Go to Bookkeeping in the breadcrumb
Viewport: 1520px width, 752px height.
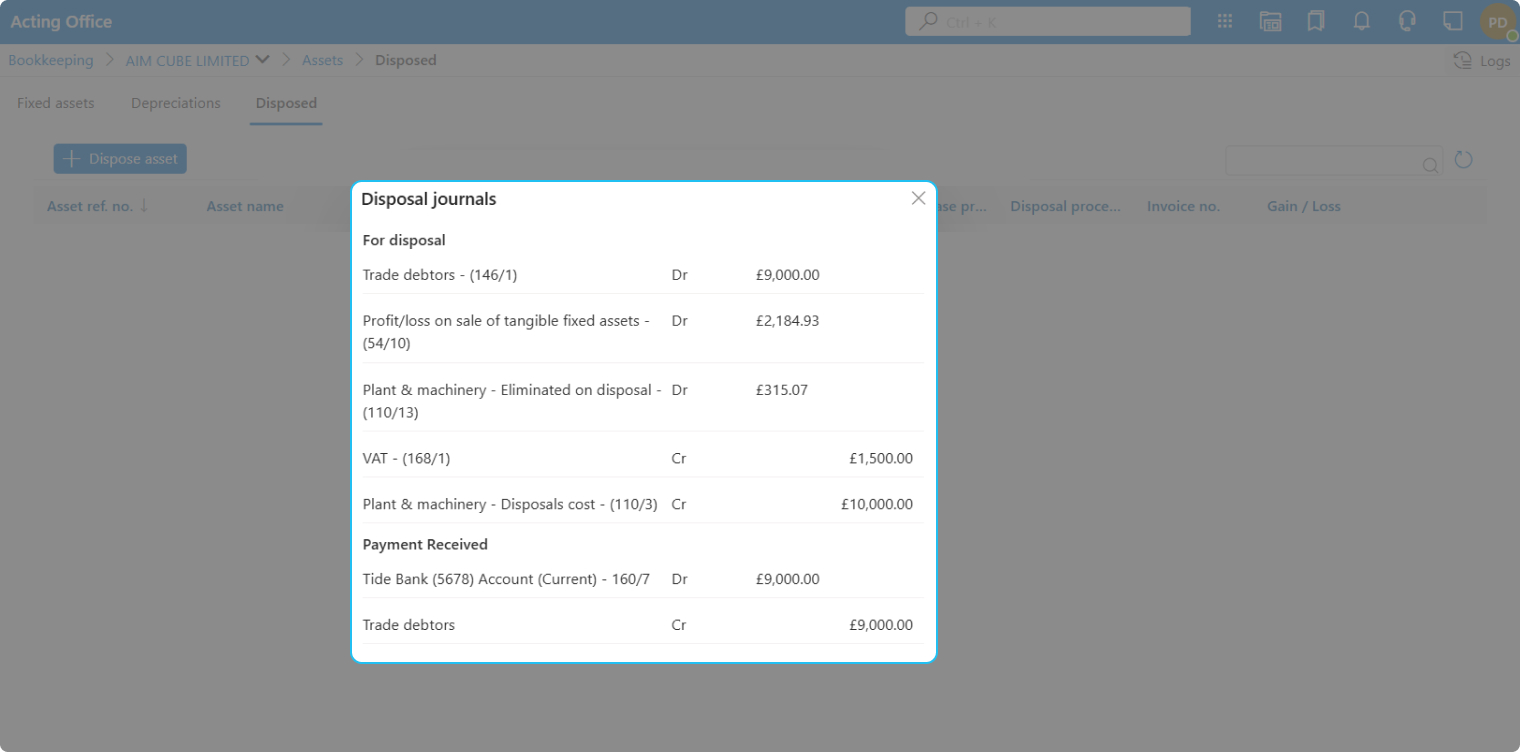51,60
